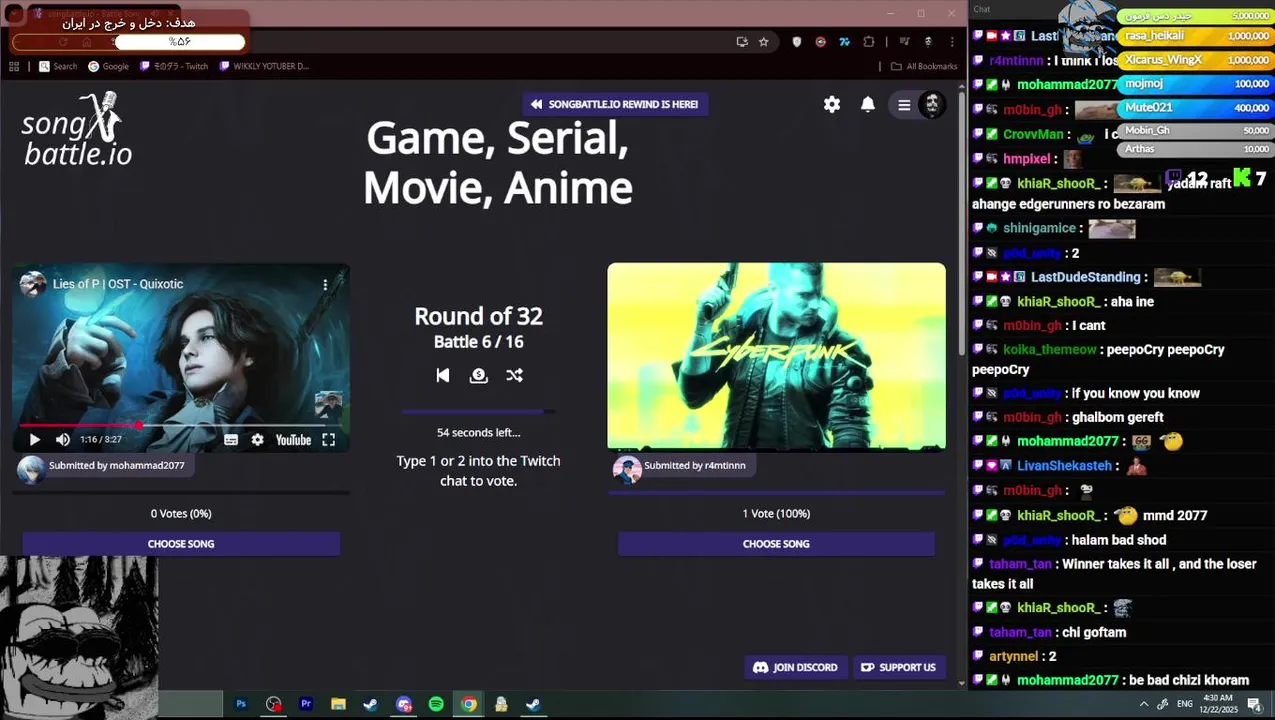Open Premiere Pro from the taskbar
The height and width of the screenshot is (720, 1275).
[x=306, y=704]
